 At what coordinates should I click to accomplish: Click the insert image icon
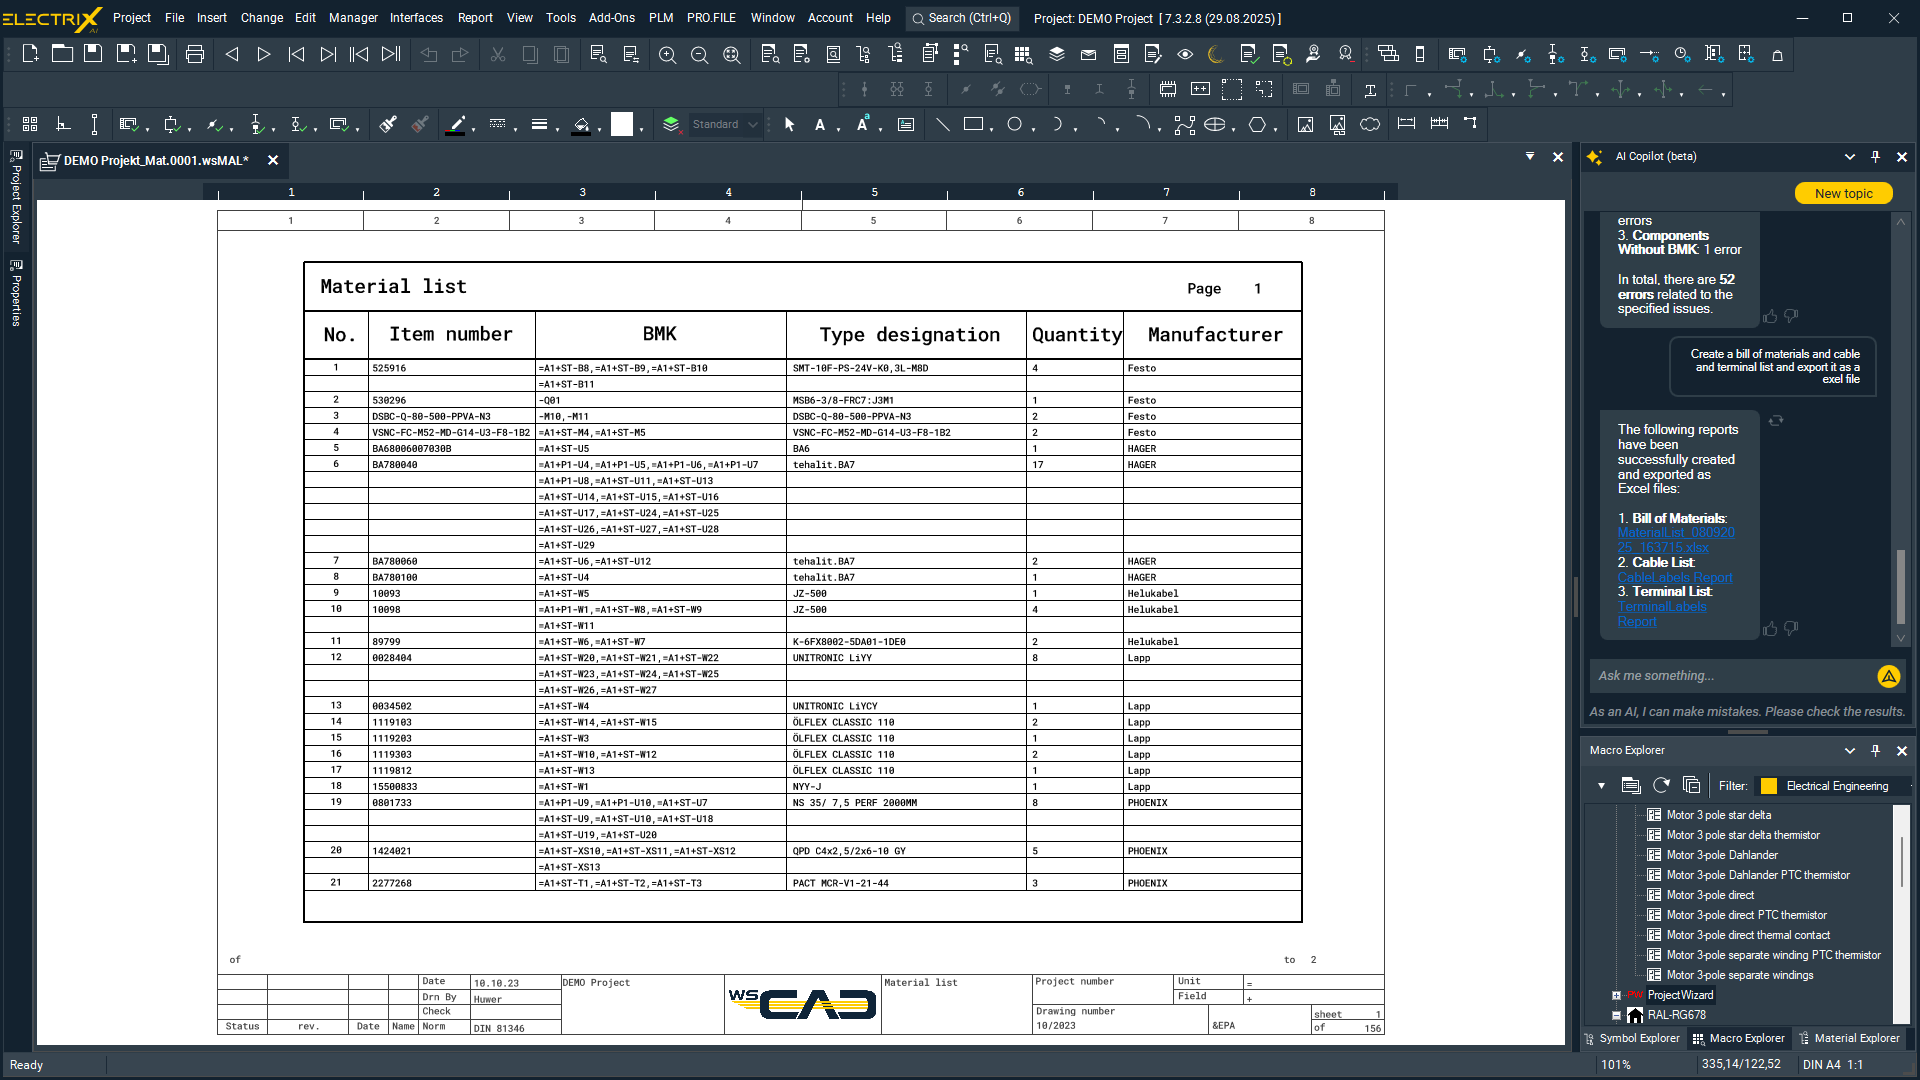(1305, 124)
